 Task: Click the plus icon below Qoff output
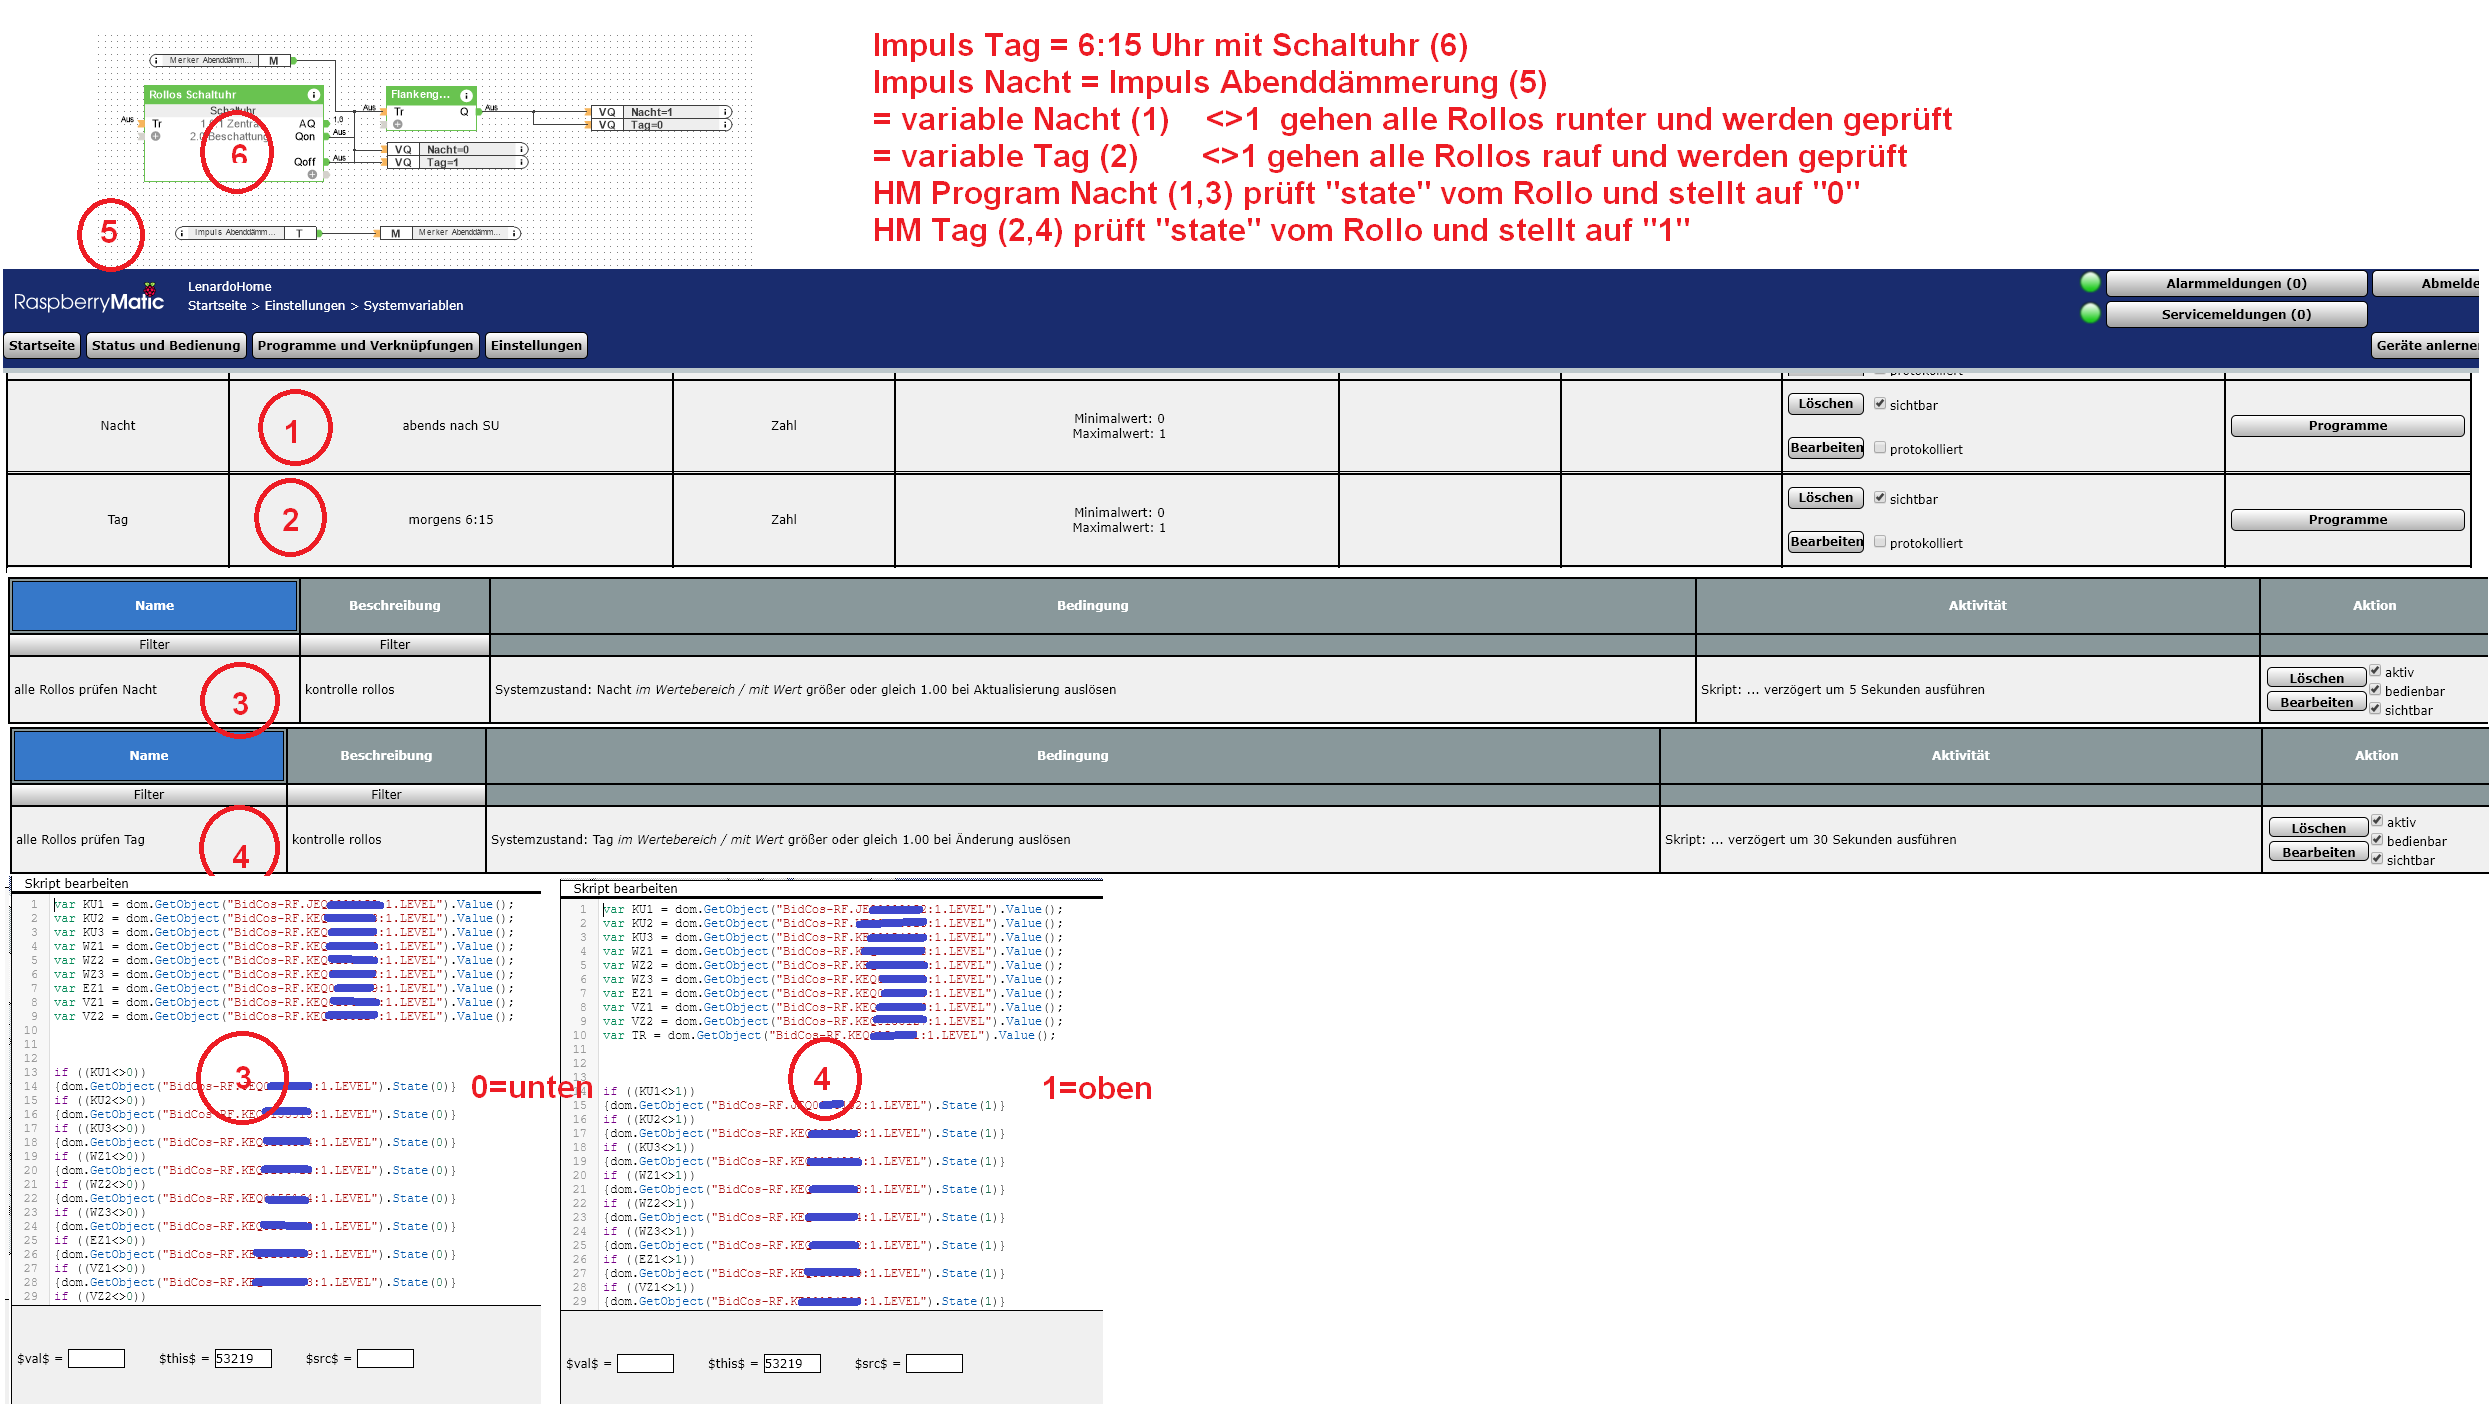click(312, 175)
